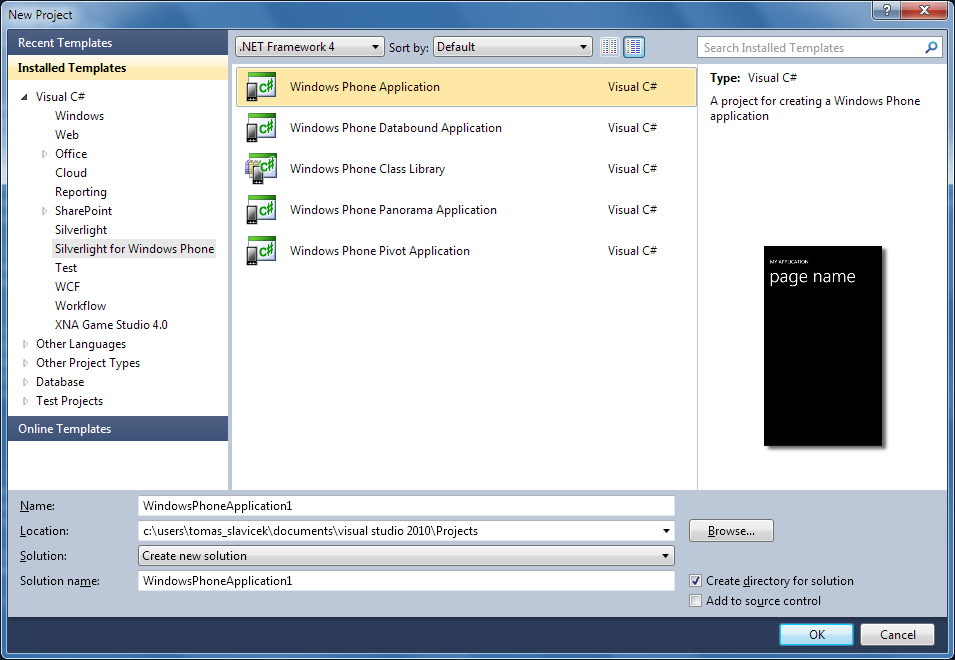The height and width of the screenshot is (660, 955).
Task: Click the Windows Phone Pivot Application icon
Action: pyautogui.click(x=261, y=250)
